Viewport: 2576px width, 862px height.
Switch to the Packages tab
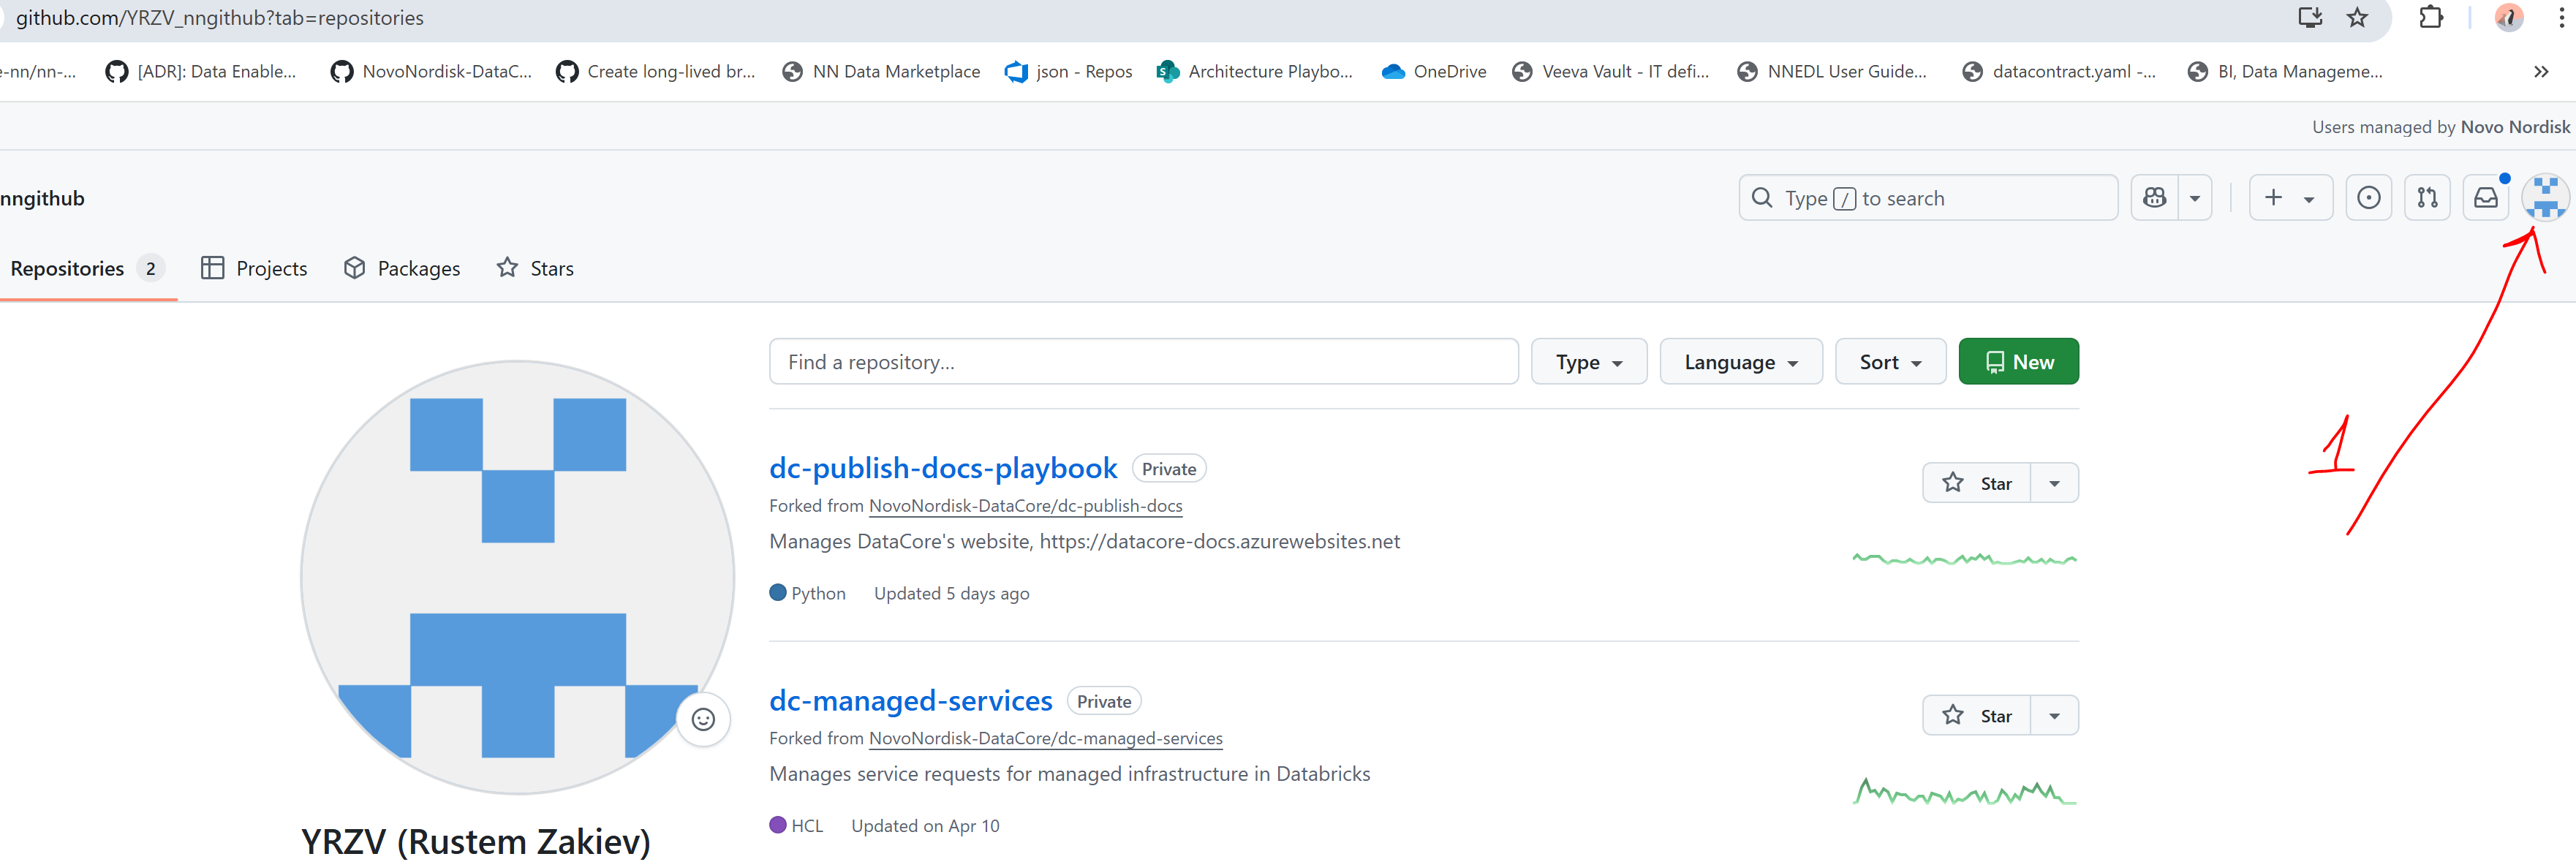click(x=402, y=268)
